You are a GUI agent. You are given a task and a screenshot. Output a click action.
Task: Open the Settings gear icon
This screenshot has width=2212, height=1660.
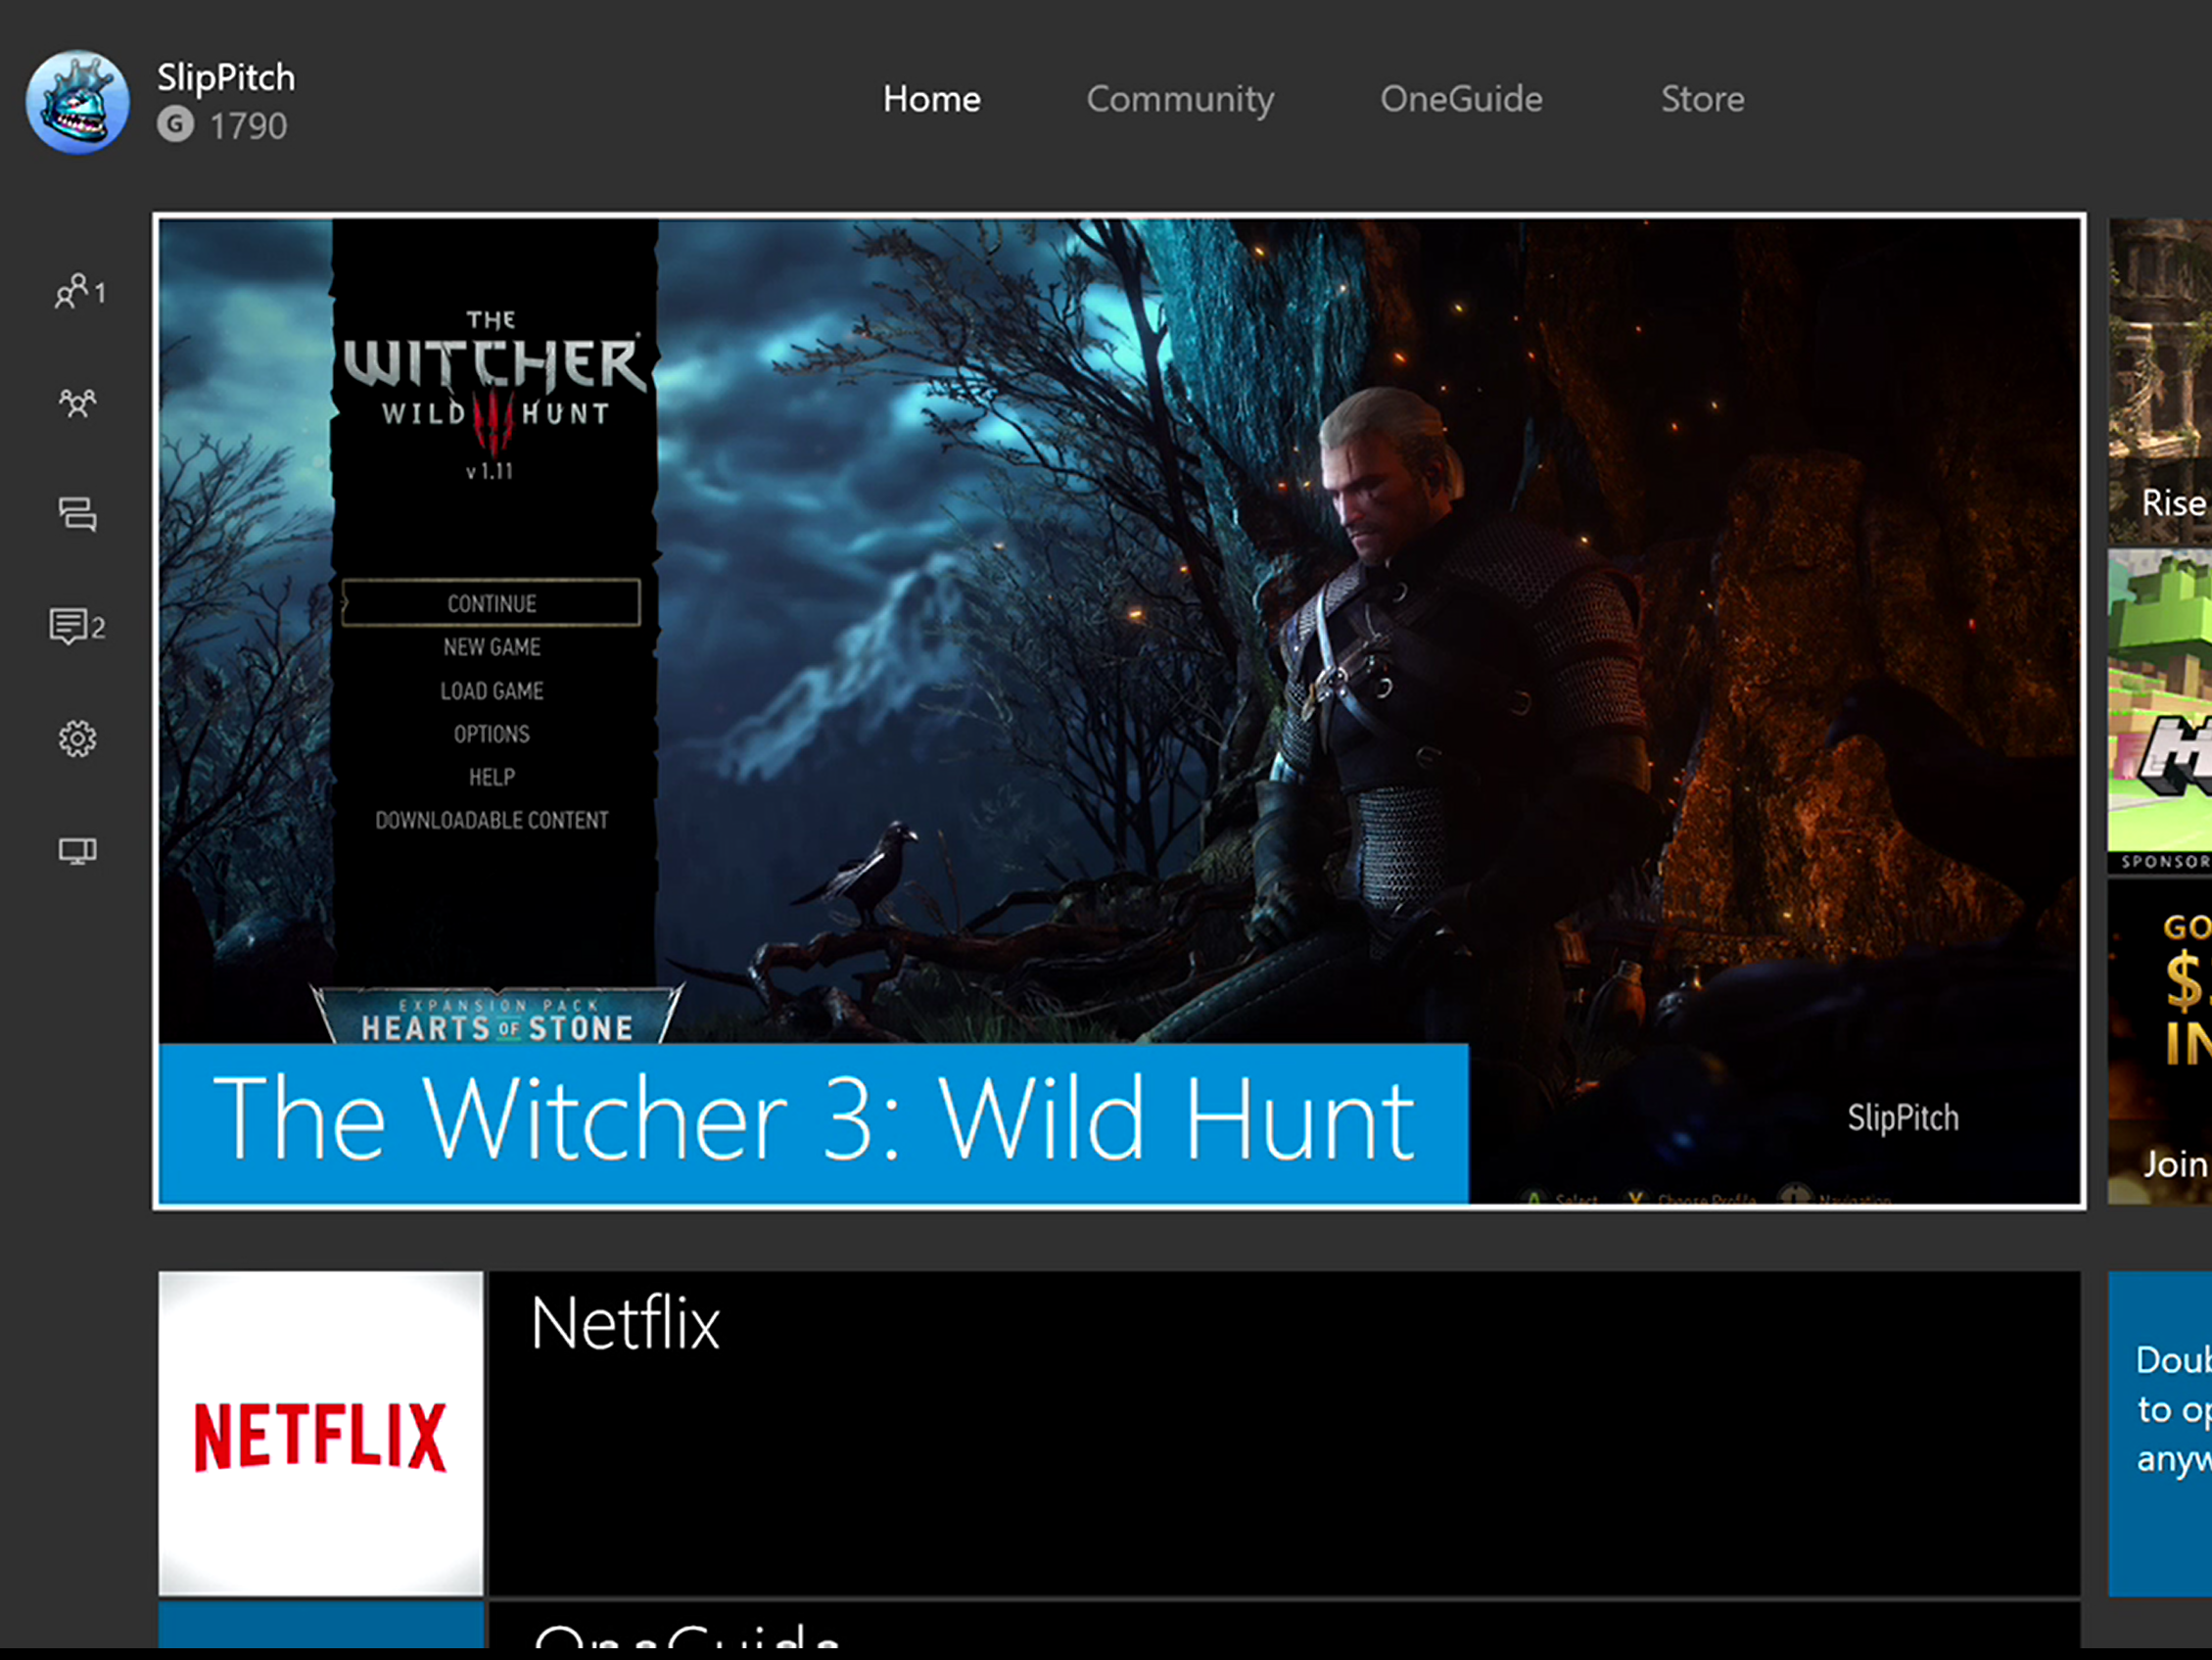pos(77,739)
